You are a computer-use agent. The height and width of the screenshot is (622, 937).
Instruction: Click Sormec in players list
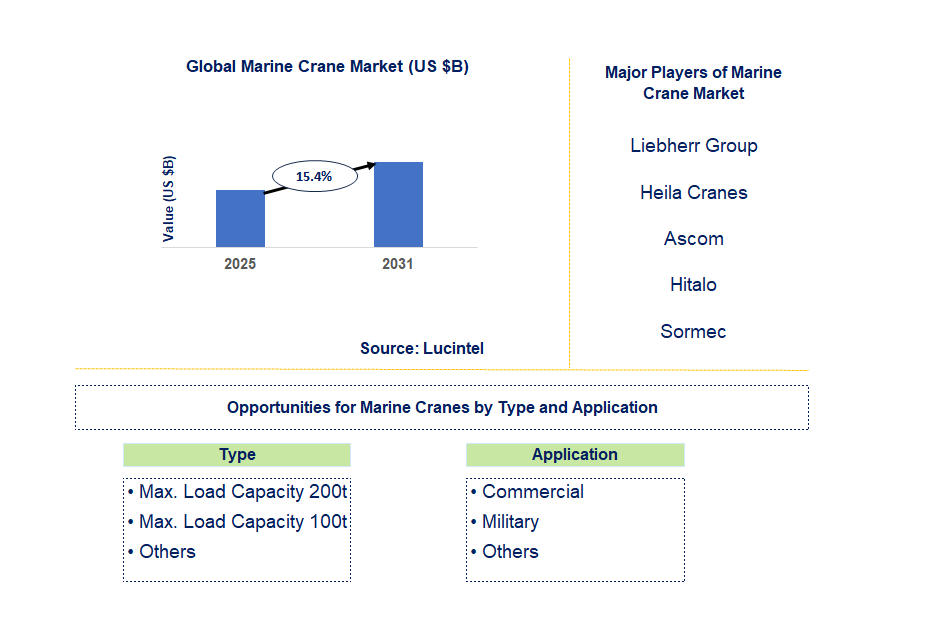[x=693, y=331]
